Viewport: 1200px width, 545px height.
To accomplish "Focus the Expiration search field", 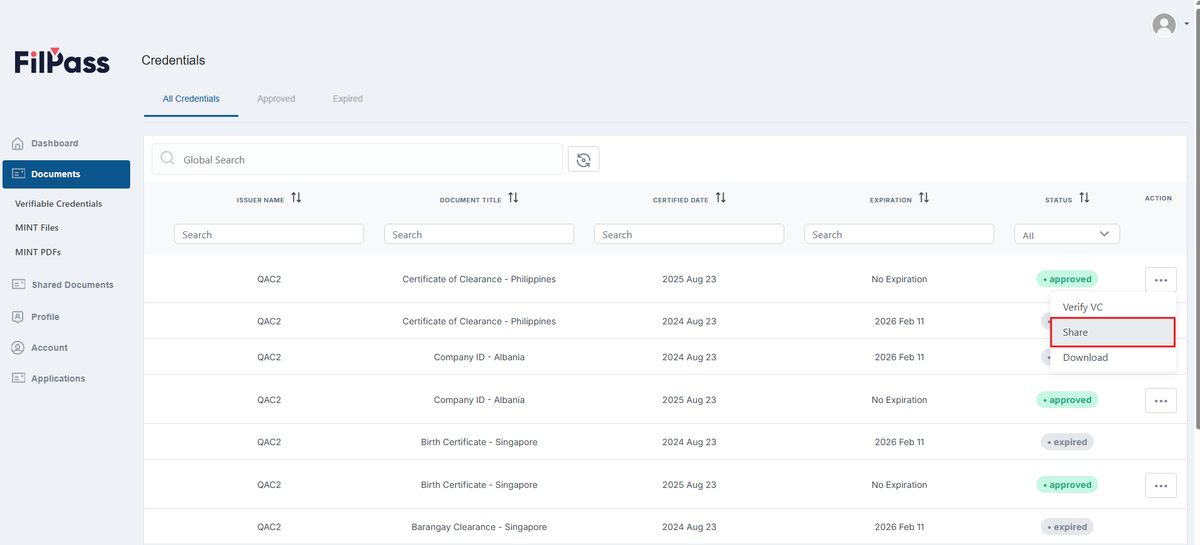I will click(899, 234).
